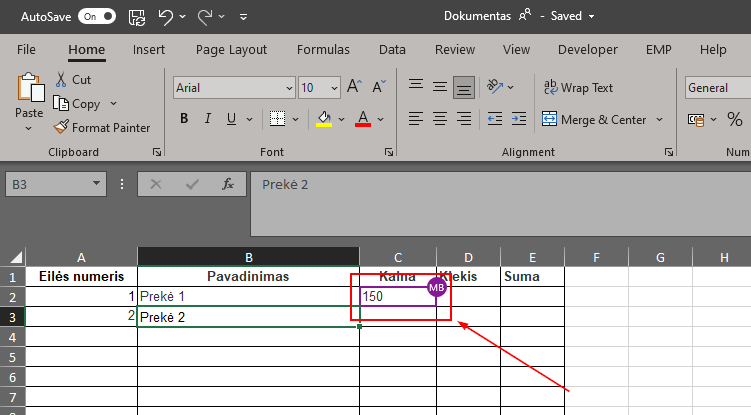The height and width of the screenshot is (415, 751).
Task: Open Customize Quick Access Toolbar menu
Action: pyautogui.click(x=243, y=17)
